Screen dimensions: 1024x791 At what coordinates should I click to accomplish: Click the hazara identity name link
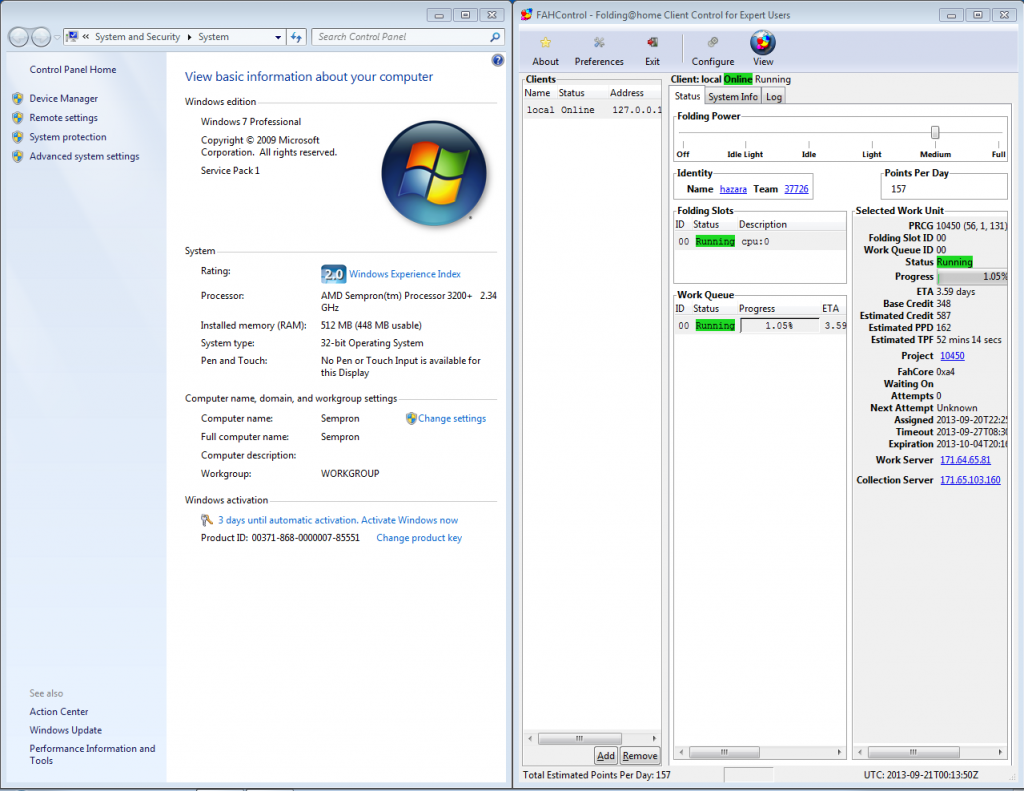click(x=733, y=189)
